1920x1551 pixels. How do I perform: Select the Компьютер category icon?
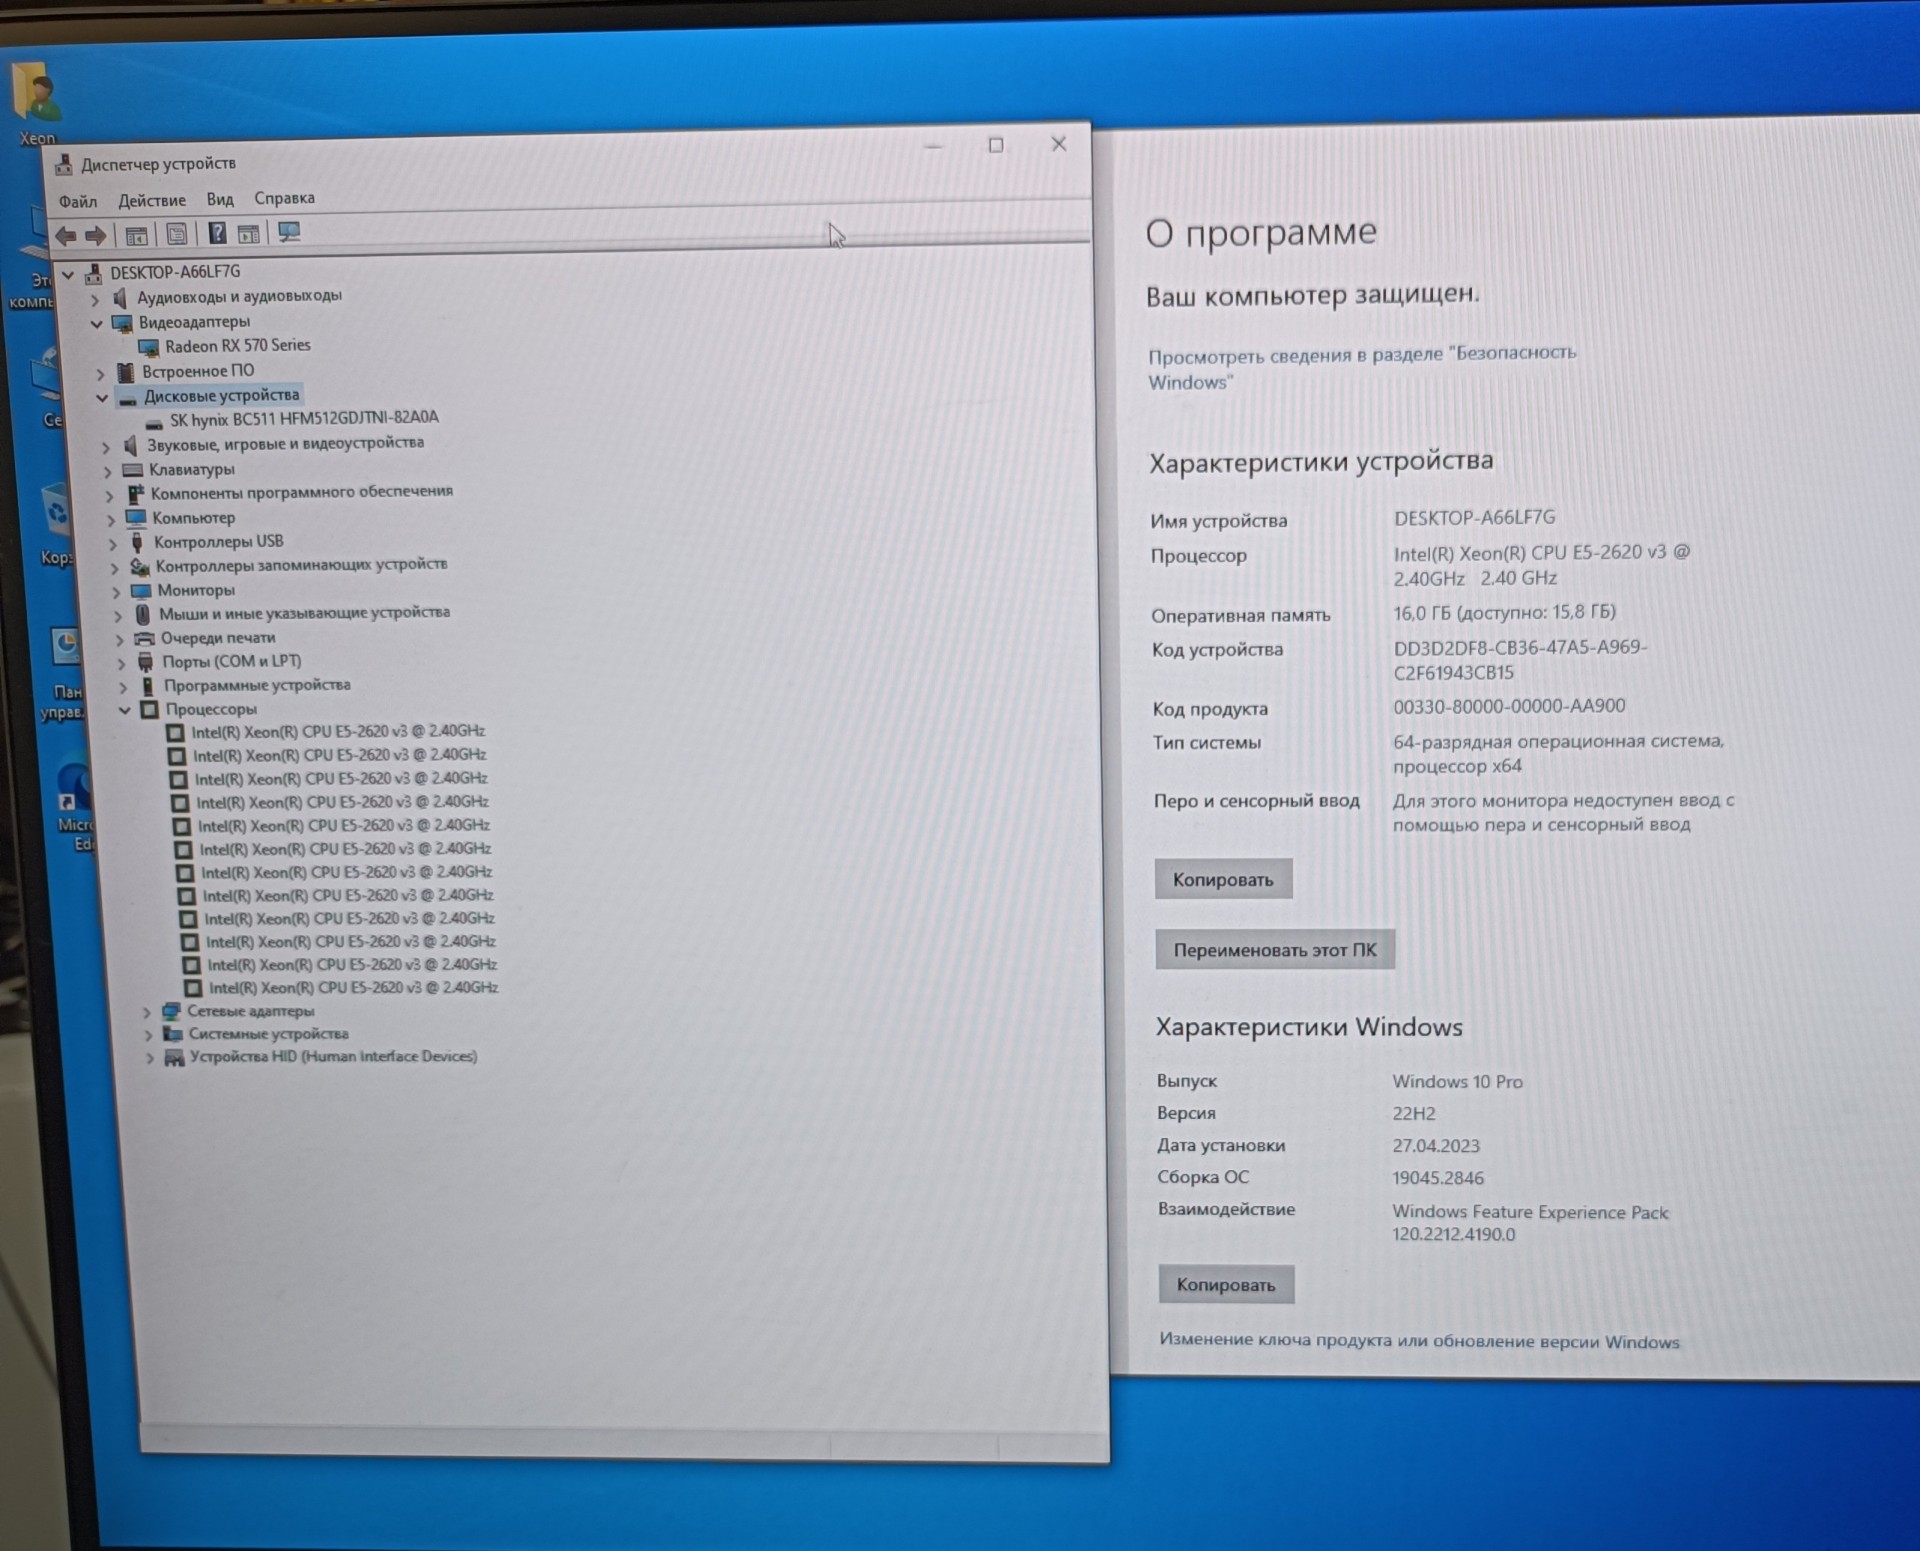137,518
